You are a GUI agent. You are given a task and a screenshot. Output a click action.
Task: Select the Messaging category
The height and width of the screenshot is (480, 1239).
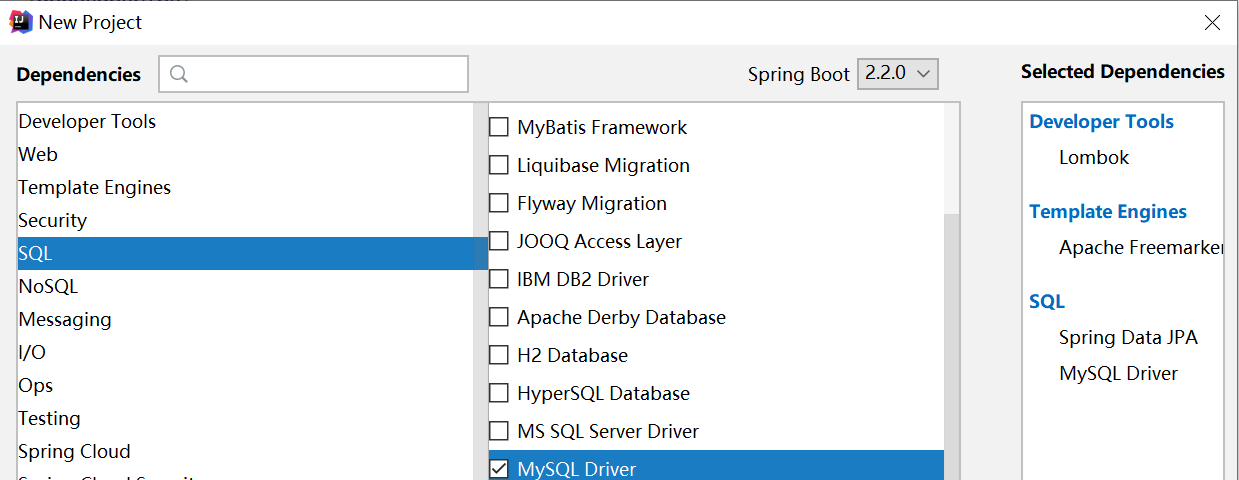coord(65,320)
